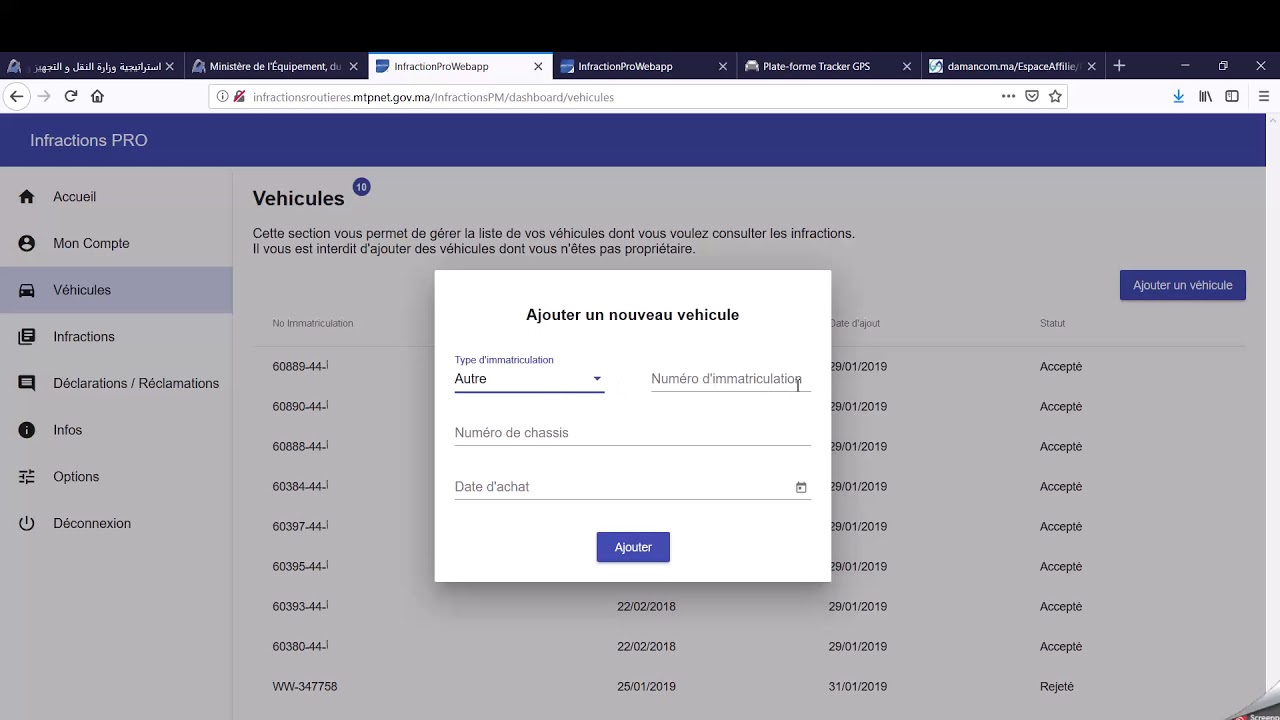Image resolution: width=1280 pixels, height=720 pixels.
Task: Open the downloads arrow icon
Action: [1178, 96]
